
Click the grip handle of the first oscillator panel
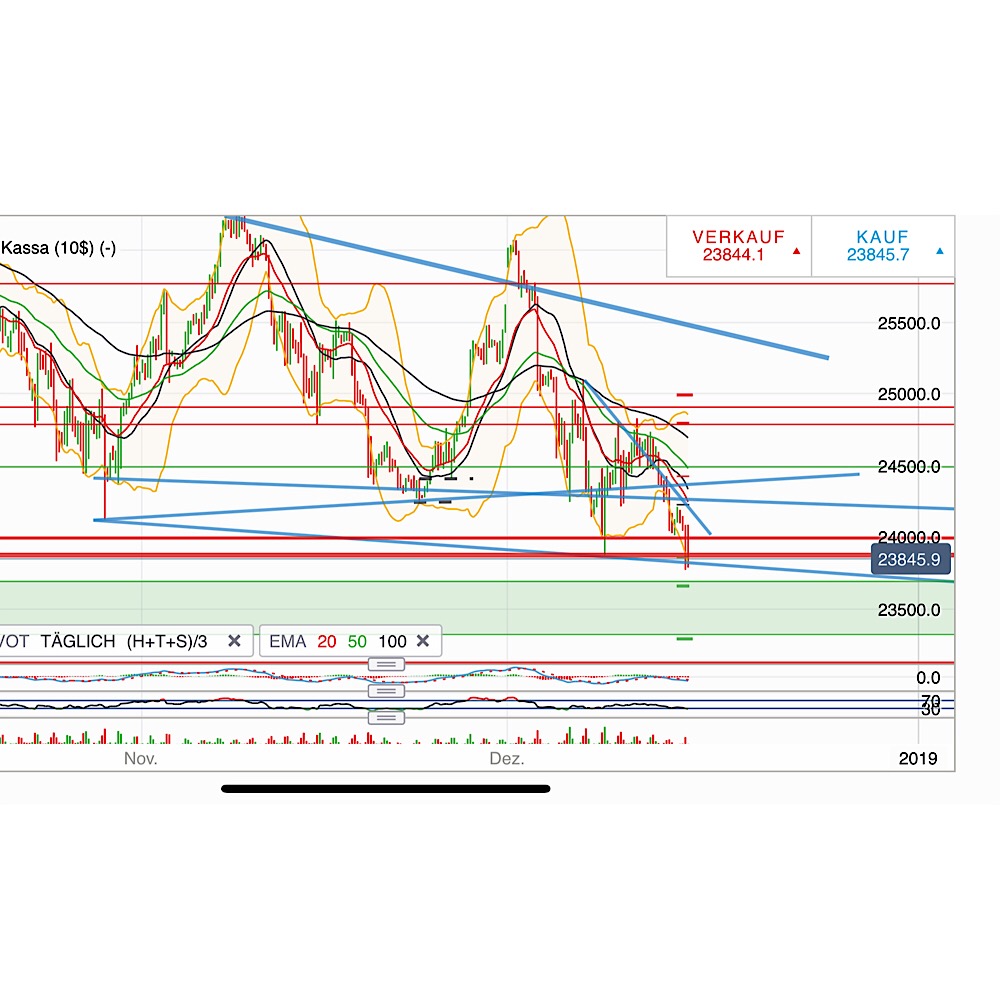385,664
